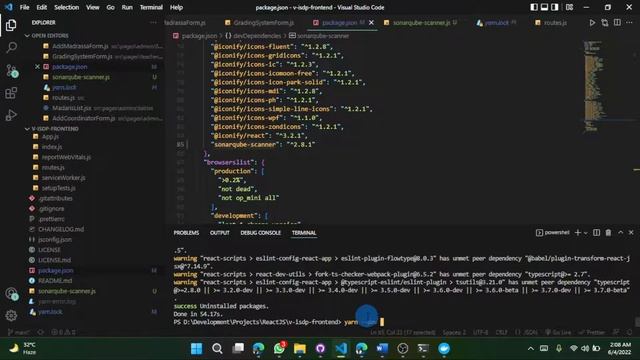Switch to the Output panel tab
Image resolution: width=640 pixels, height=360 pixels.
tap(220, 233)
